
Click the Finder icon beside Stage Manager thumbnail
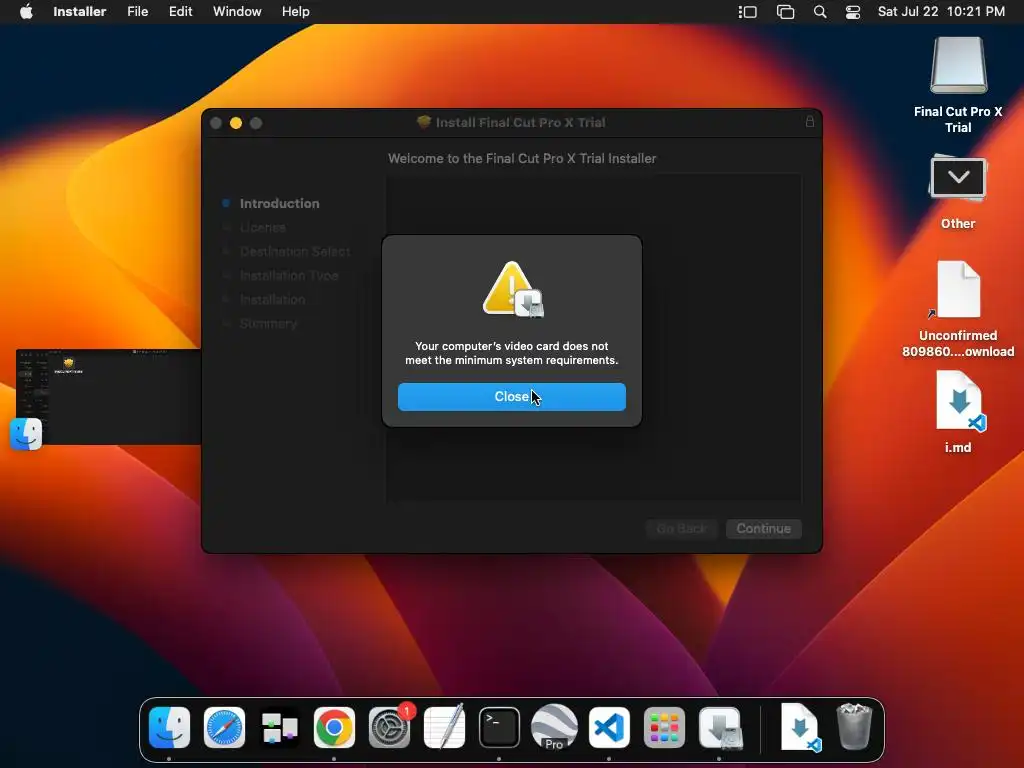[x=26, y=434]
